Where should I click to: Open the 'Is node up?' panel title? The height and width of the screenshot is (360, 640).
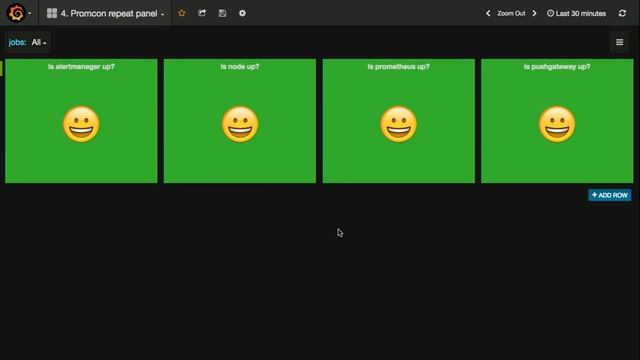click(240, 67)
